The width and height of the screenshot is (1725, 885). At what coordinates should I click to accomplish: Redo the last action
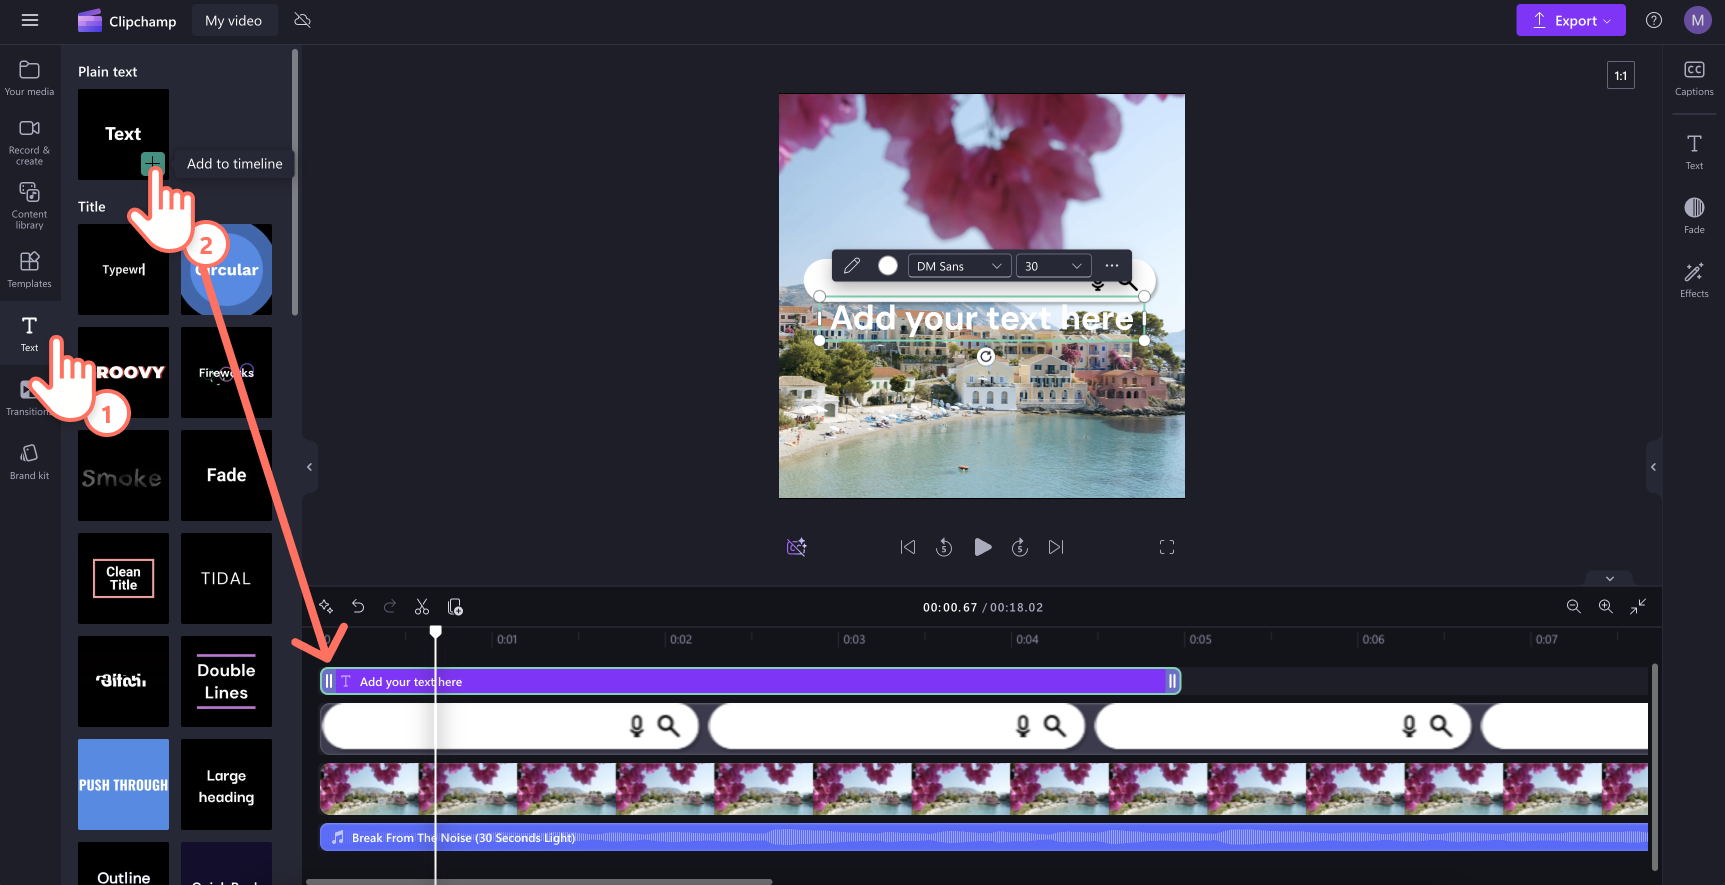tap(390, 606)
